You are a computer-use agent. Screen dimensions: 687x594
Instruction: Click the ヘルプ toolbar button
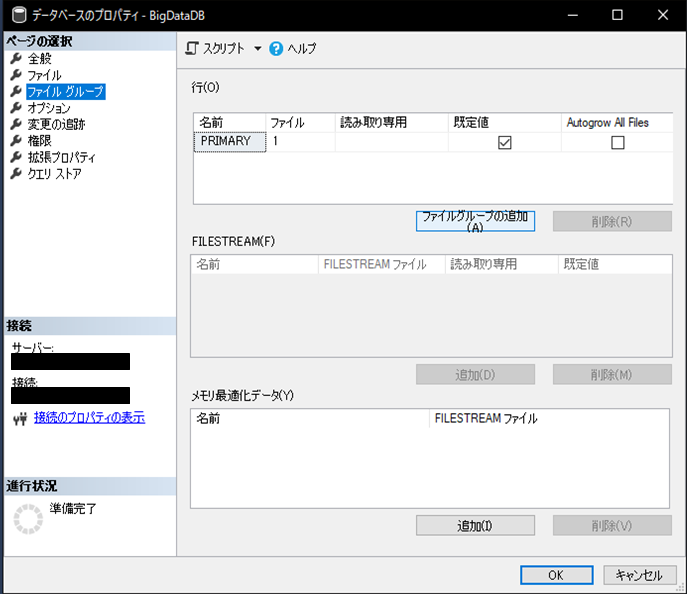click(x=293, y=48)
